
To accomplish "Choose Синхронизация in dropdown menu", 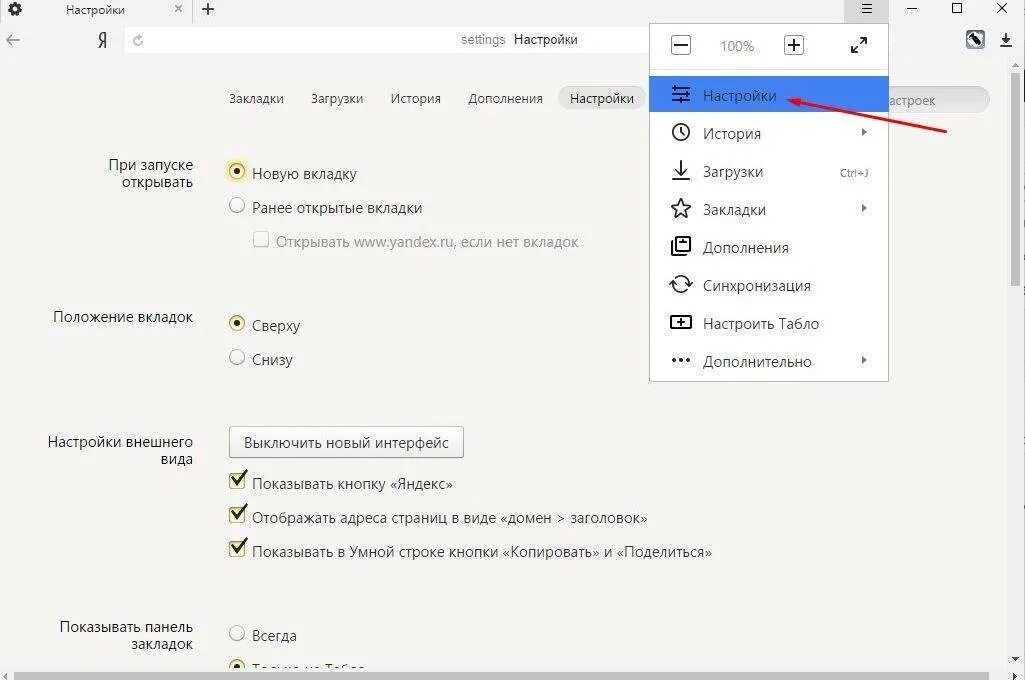I will click(x=769, y=286).
